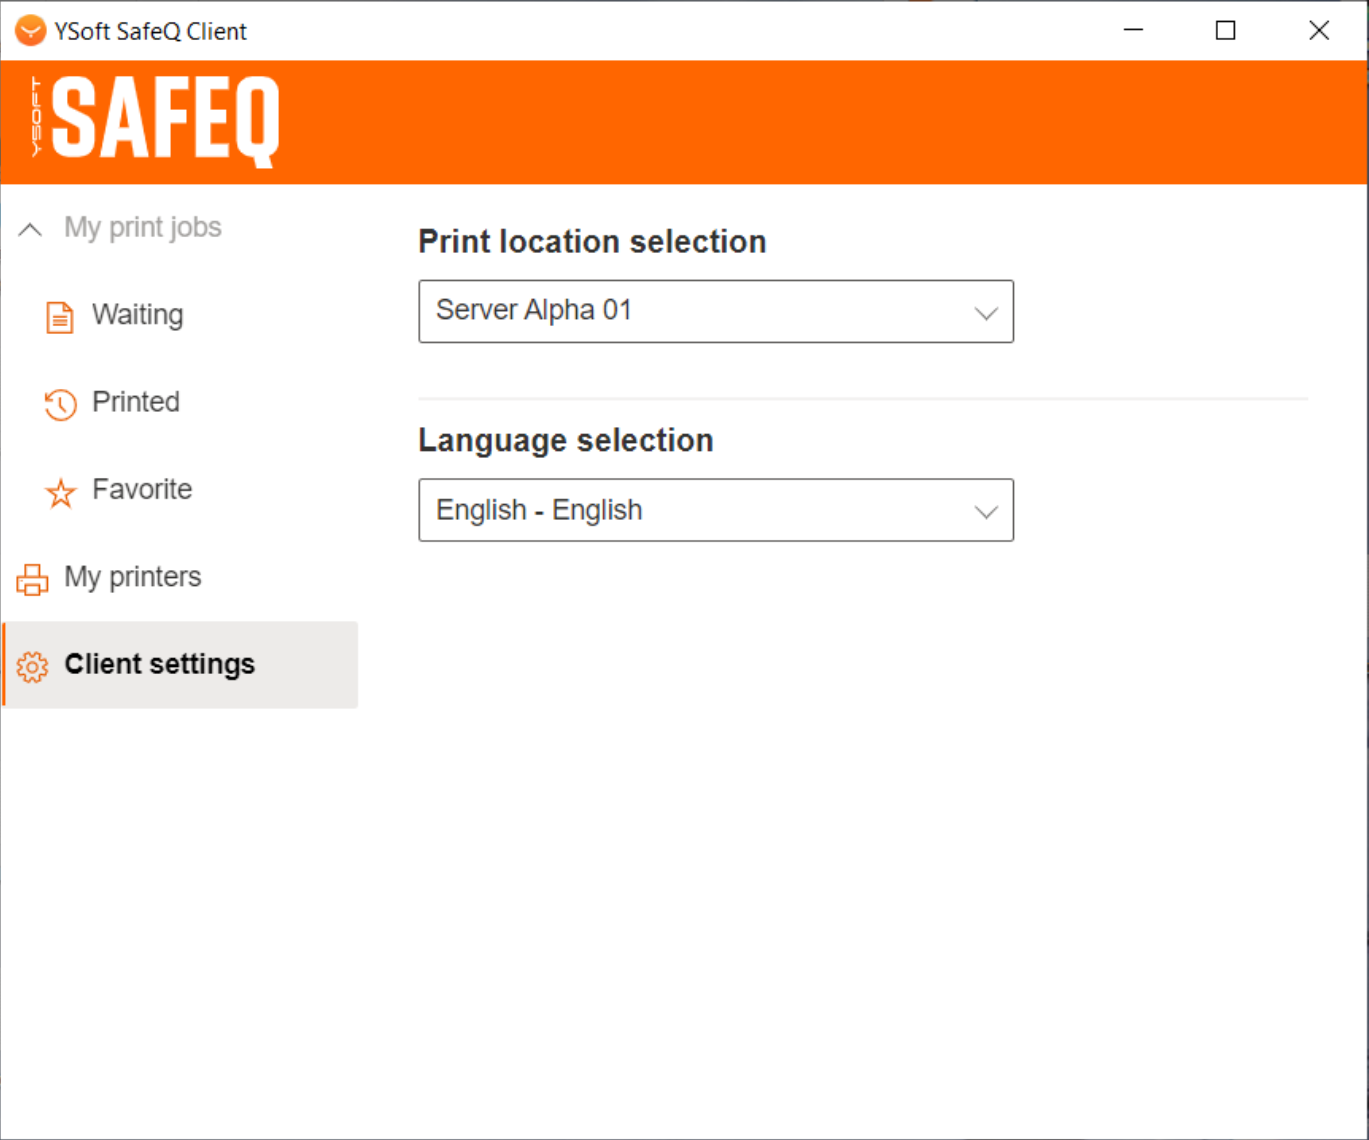Click the YSoft SafeQ title bar icon
Viewport: 1369px width, 1140px height.
tap(30, 31)
